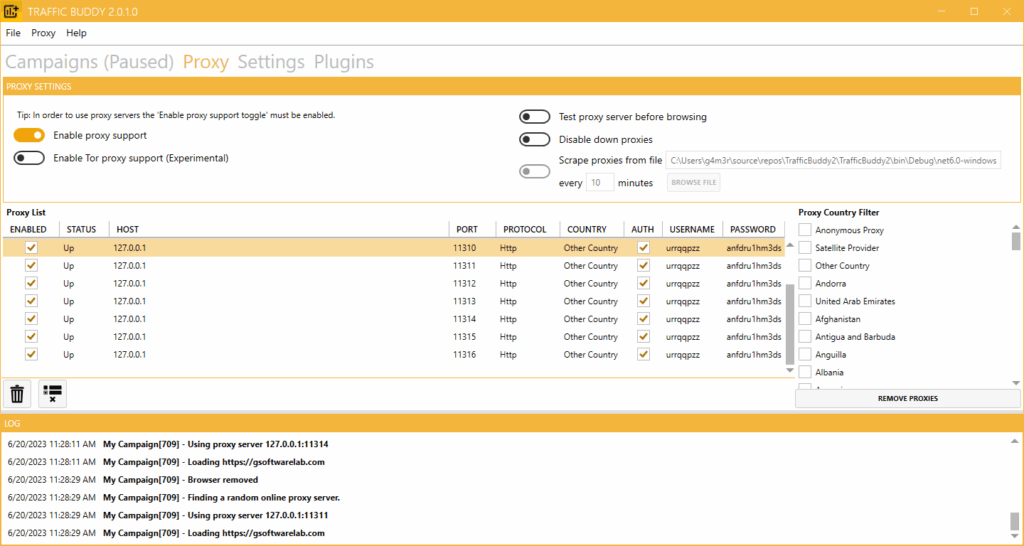This screenshot has width=1024, height=546.
Task: Enable Test proxy server before browsing
Action: click(x=535, y=117)
